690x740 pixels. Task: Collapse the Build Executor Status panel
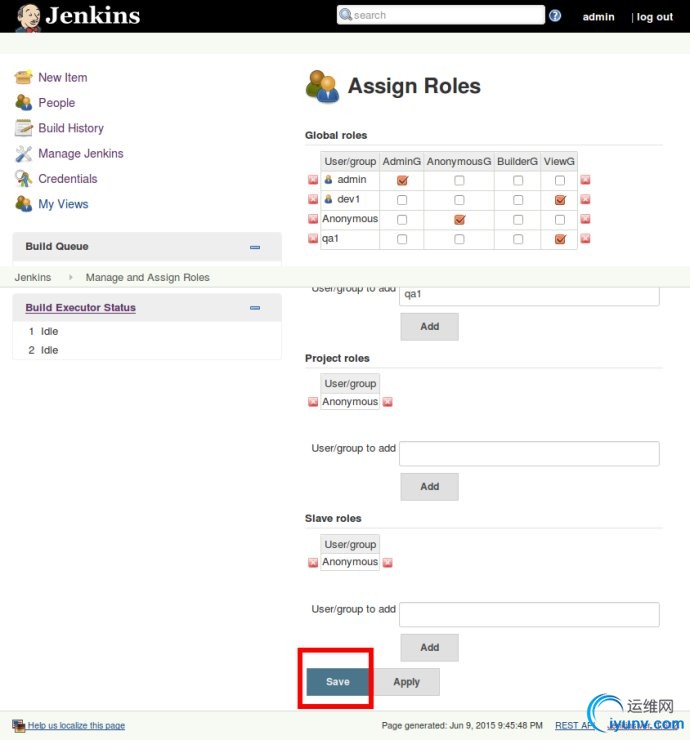click(255, 308)
